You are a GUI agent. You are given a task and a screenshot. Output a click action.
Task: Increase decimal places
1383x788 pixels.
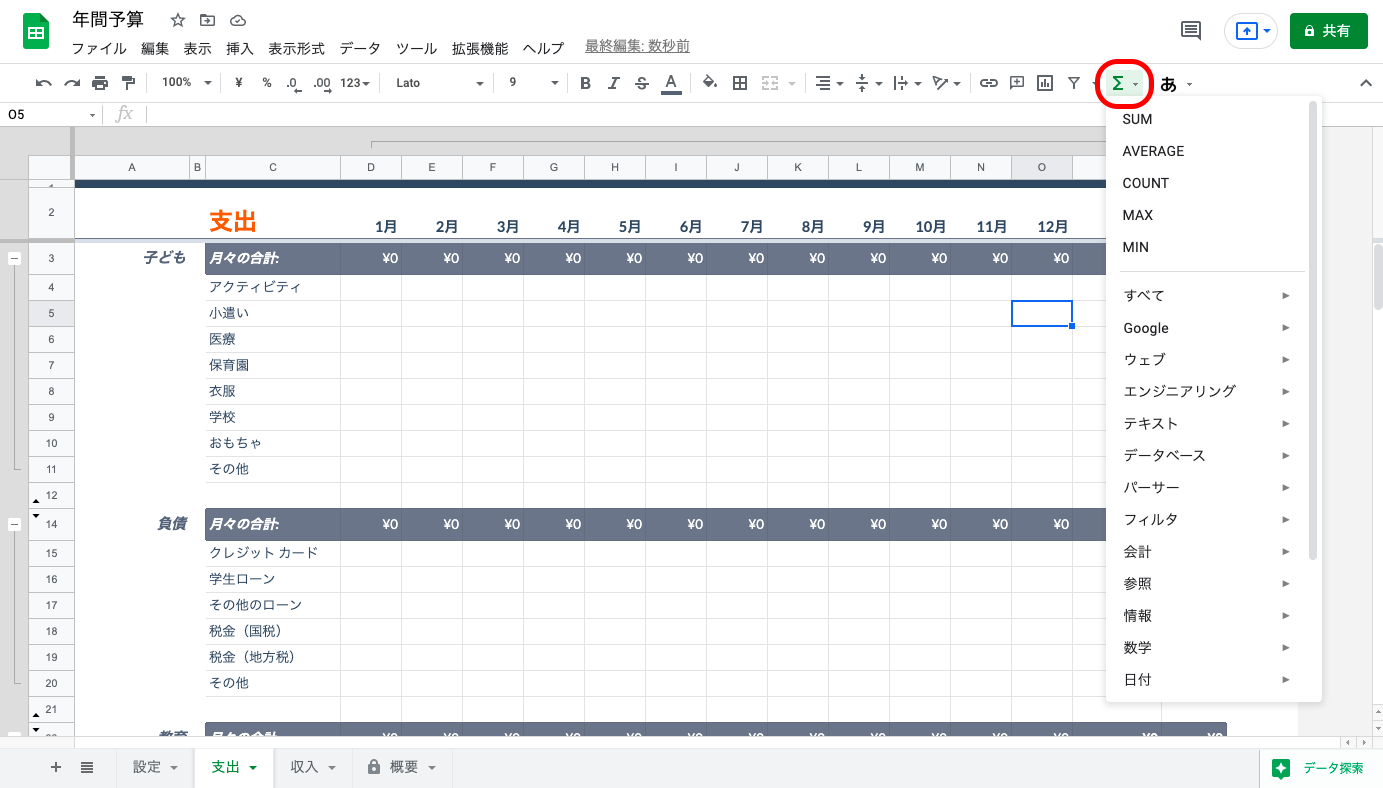coord(321,83)
